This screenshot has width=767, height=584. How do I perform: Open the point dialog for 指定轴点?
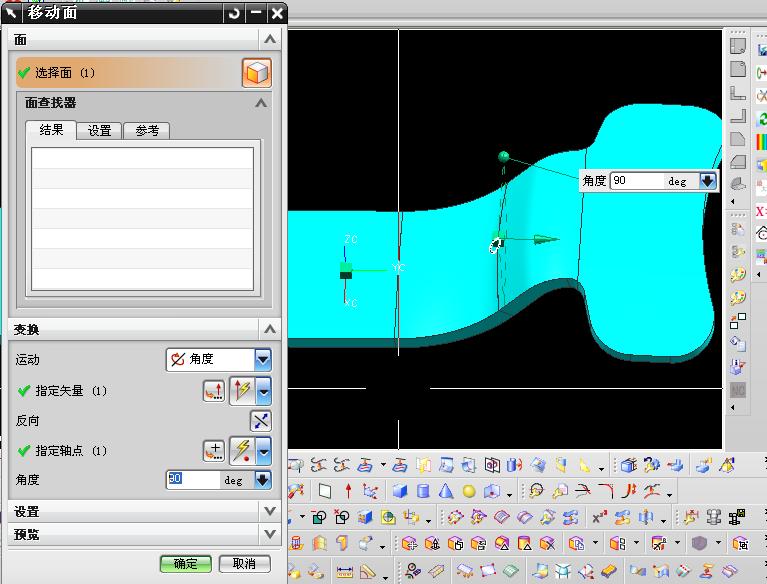(214, 450)
